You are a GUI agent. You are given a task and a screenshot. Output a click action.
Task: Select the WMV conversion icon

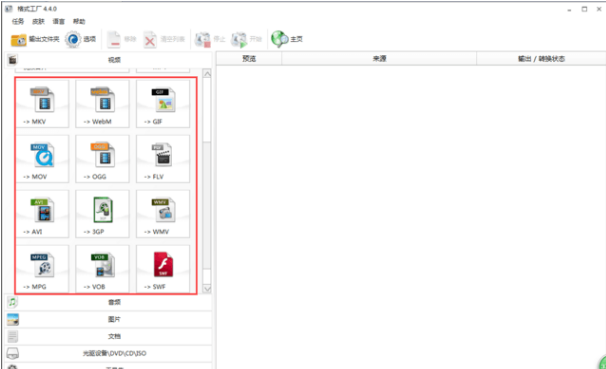(163, 214)
